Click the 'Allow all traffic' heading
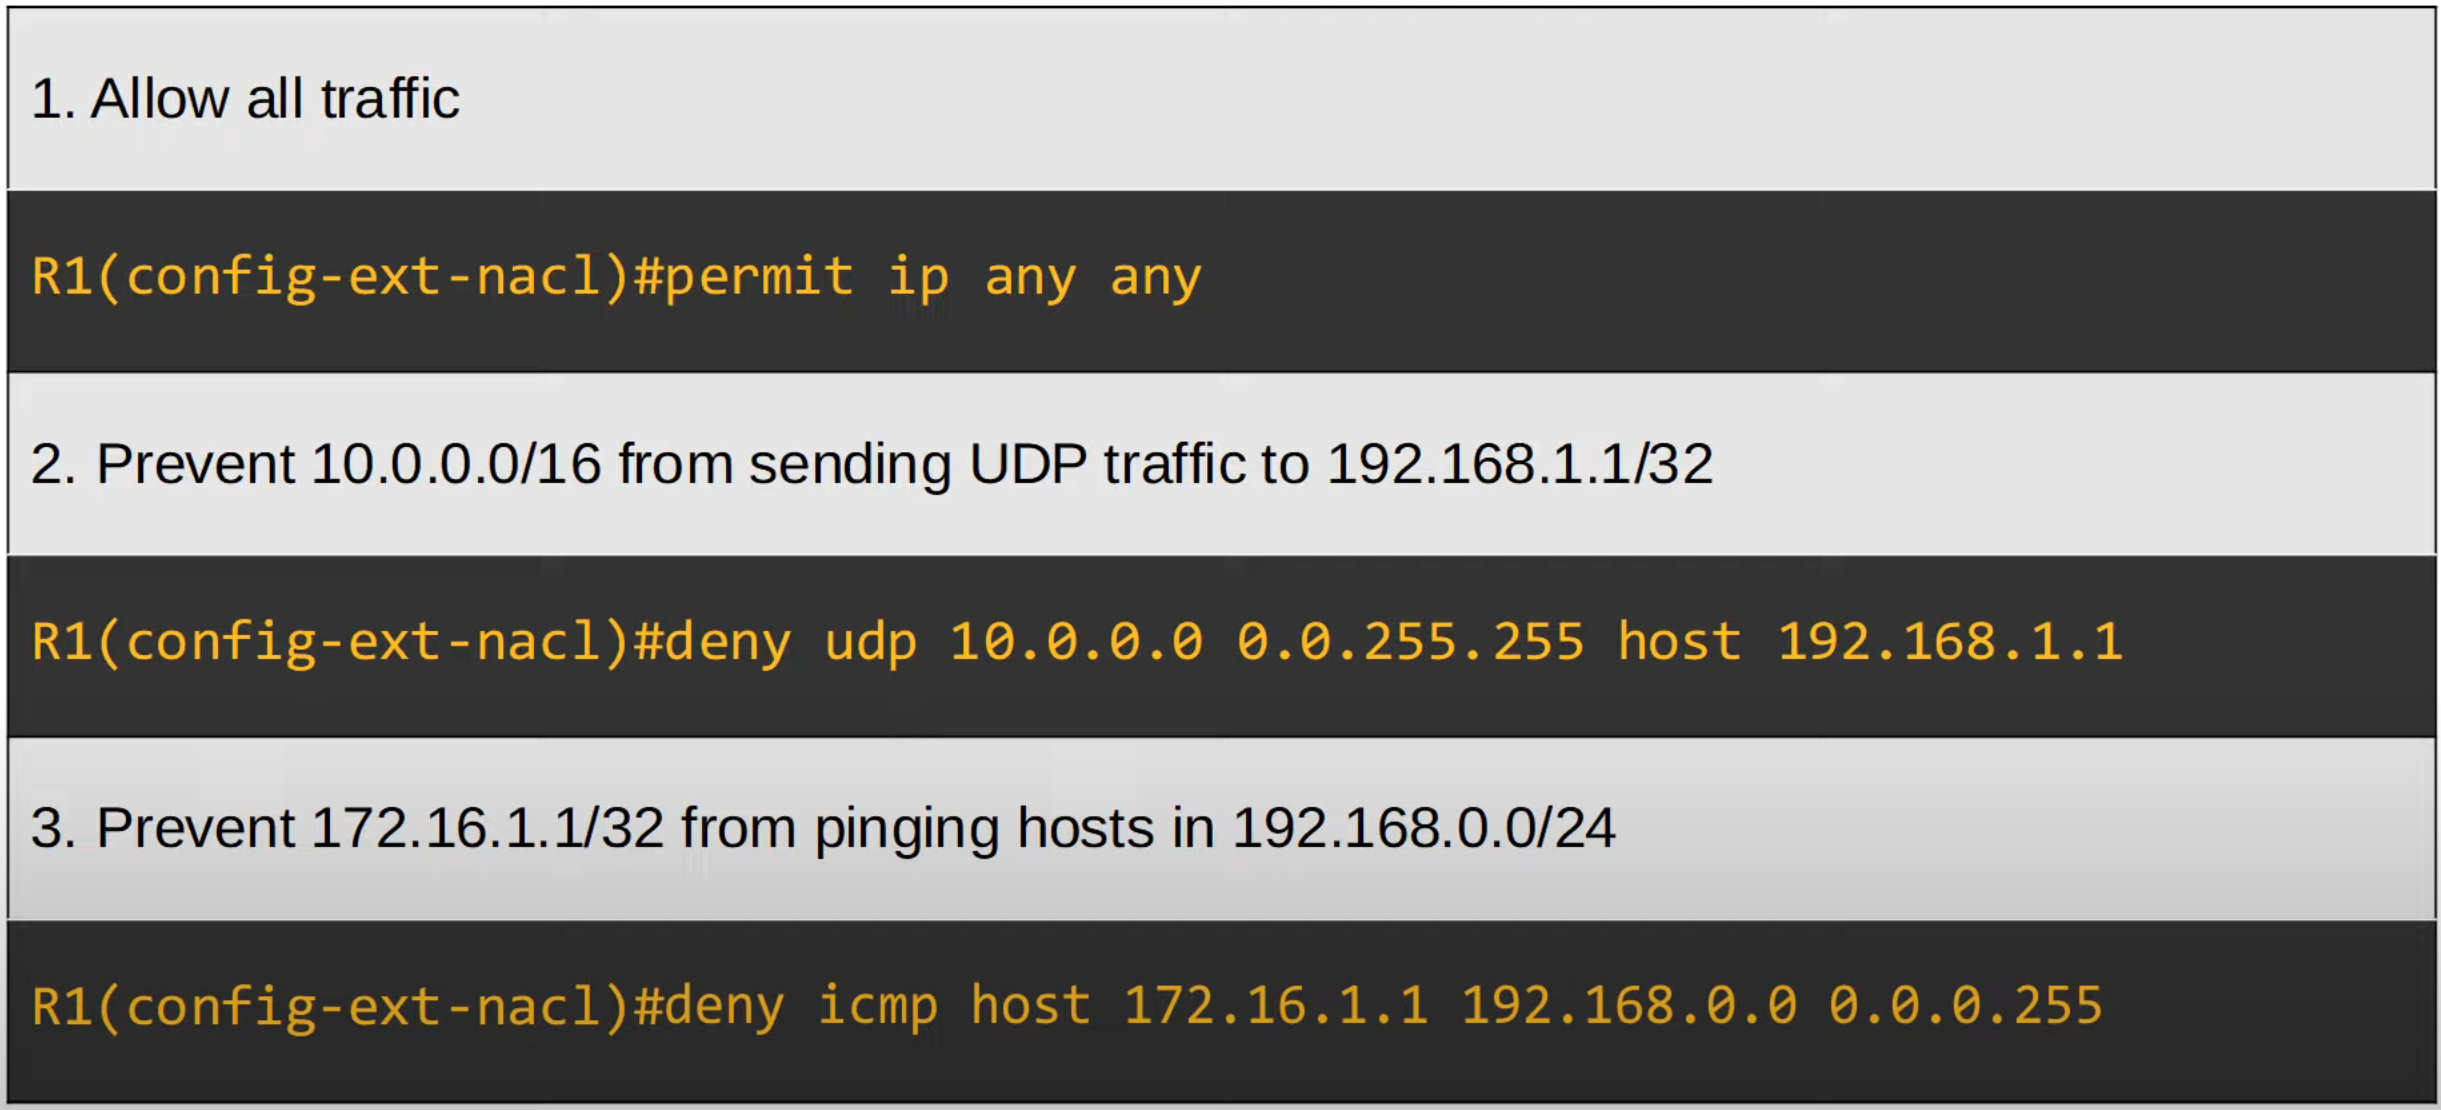This screenshot has width=2441, height=1110. (x=245, y=99)
